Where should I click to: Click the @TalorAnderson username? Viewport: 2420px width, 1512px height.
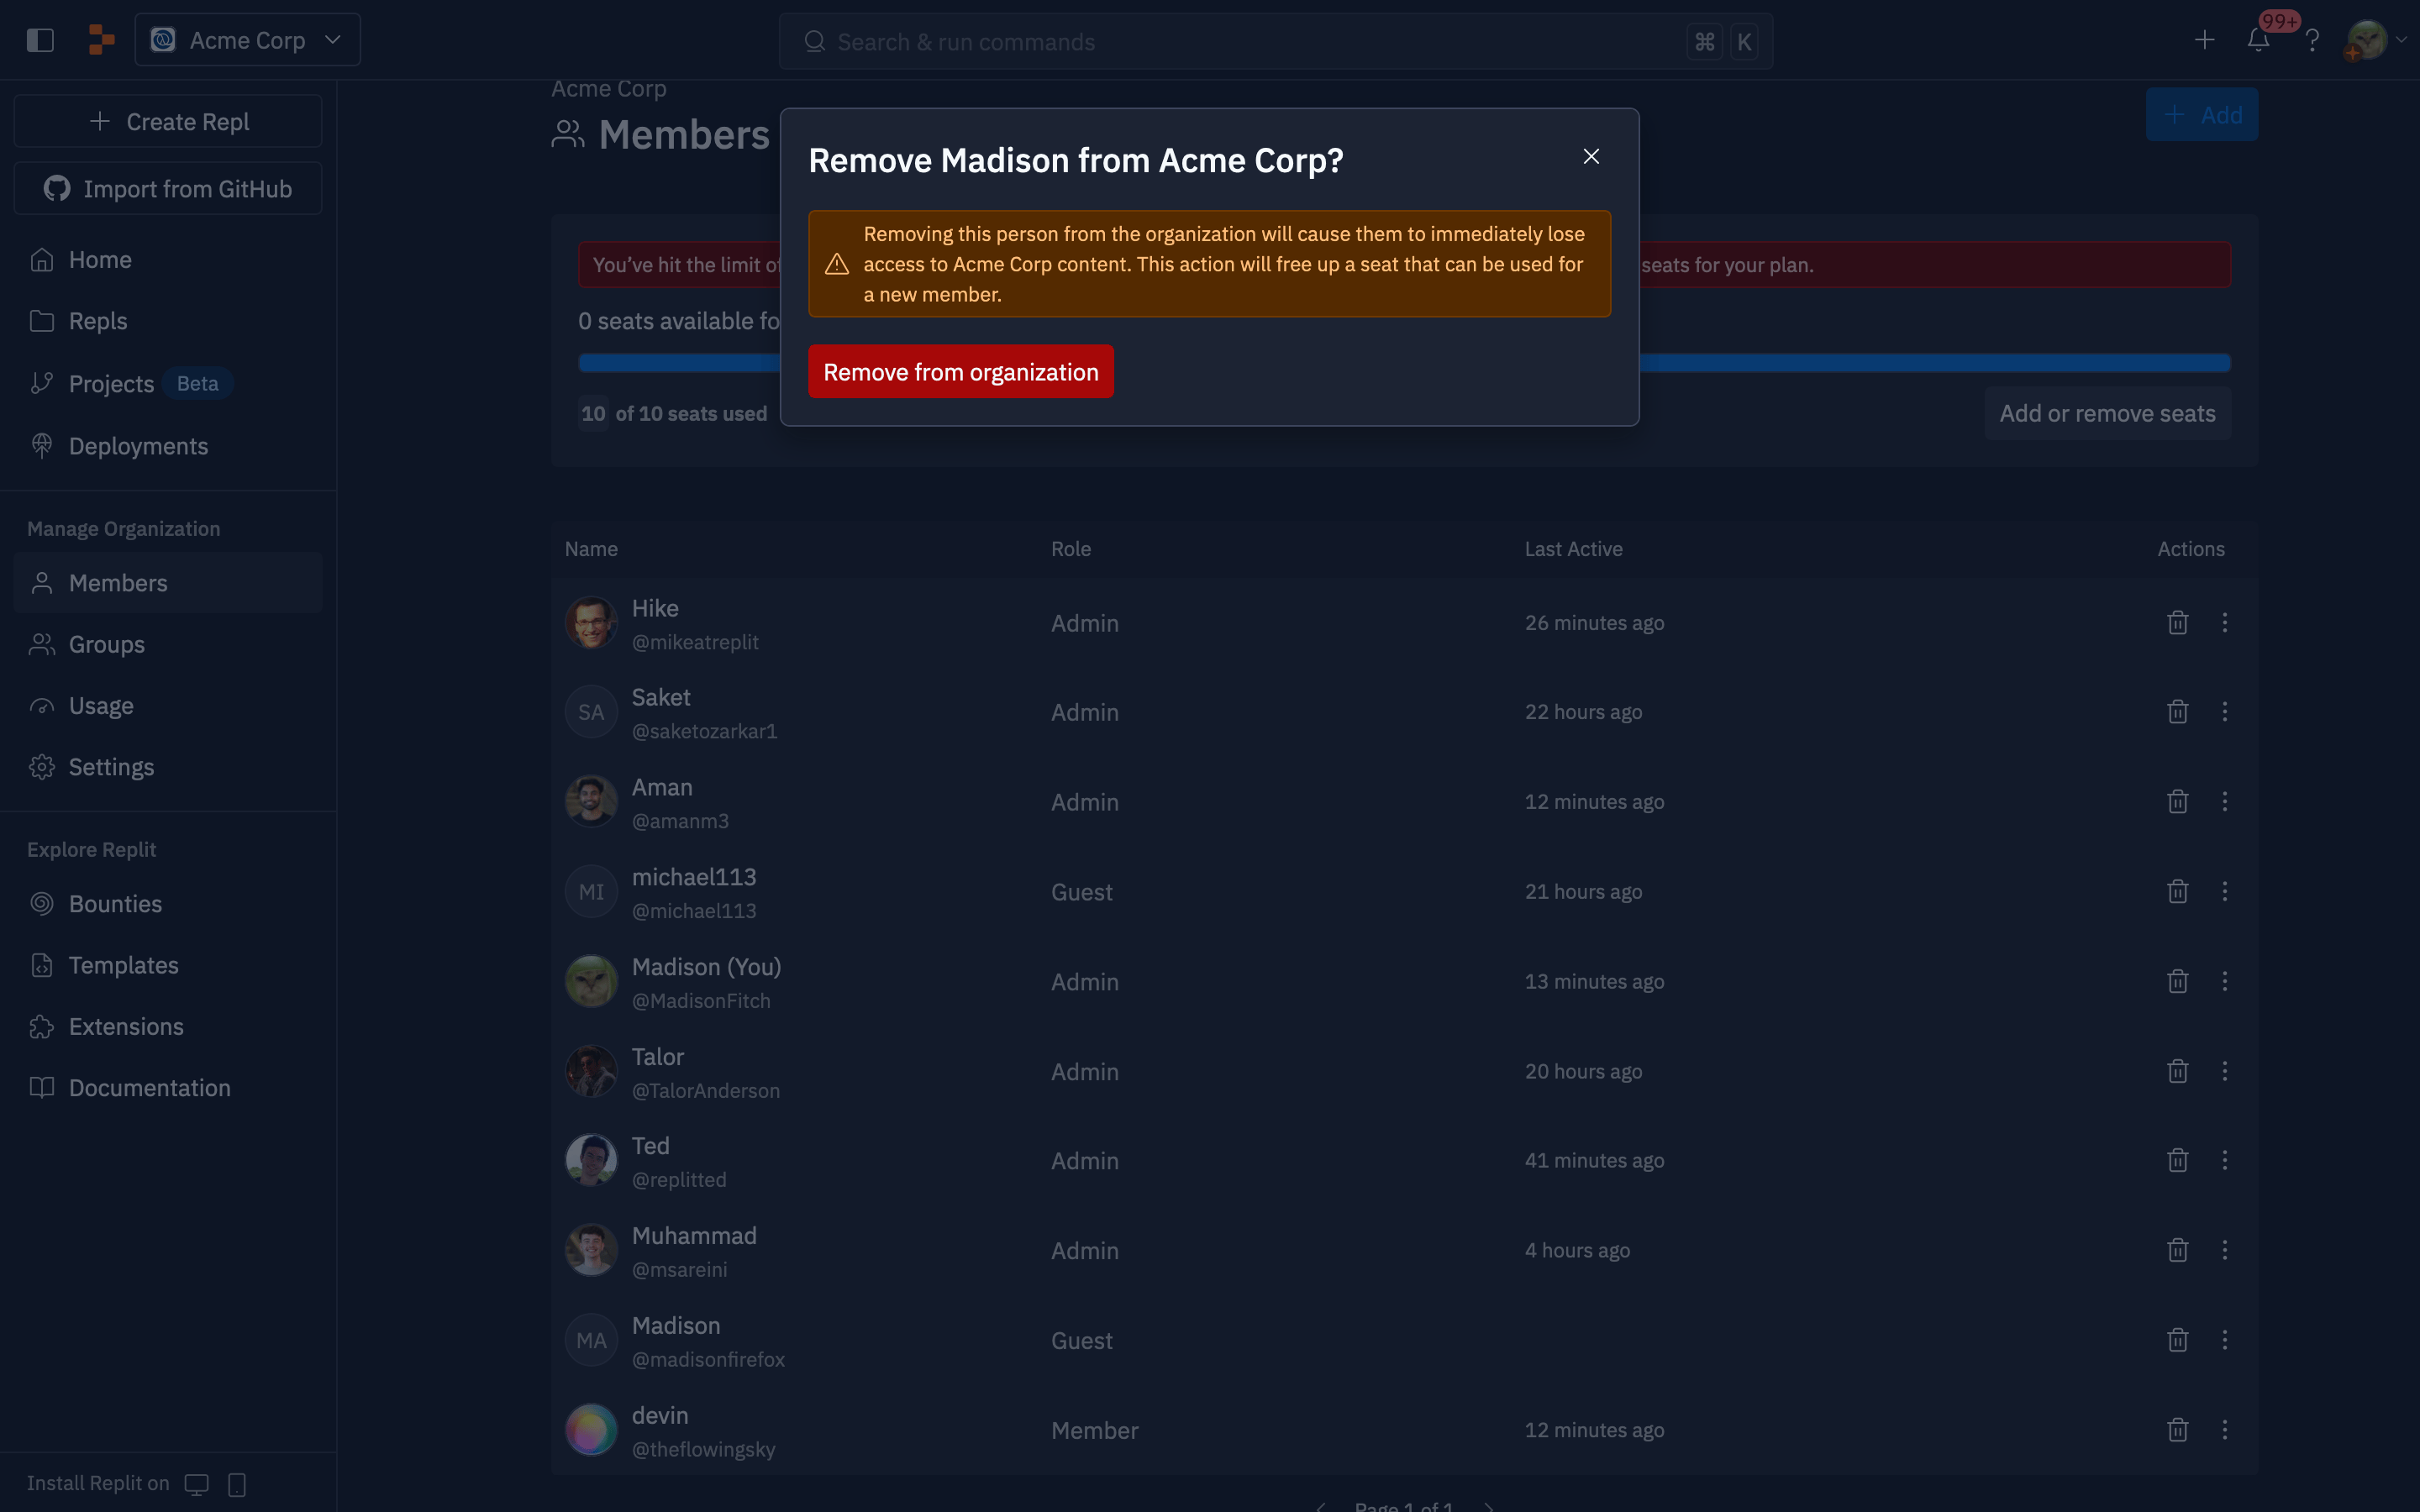705,1091
